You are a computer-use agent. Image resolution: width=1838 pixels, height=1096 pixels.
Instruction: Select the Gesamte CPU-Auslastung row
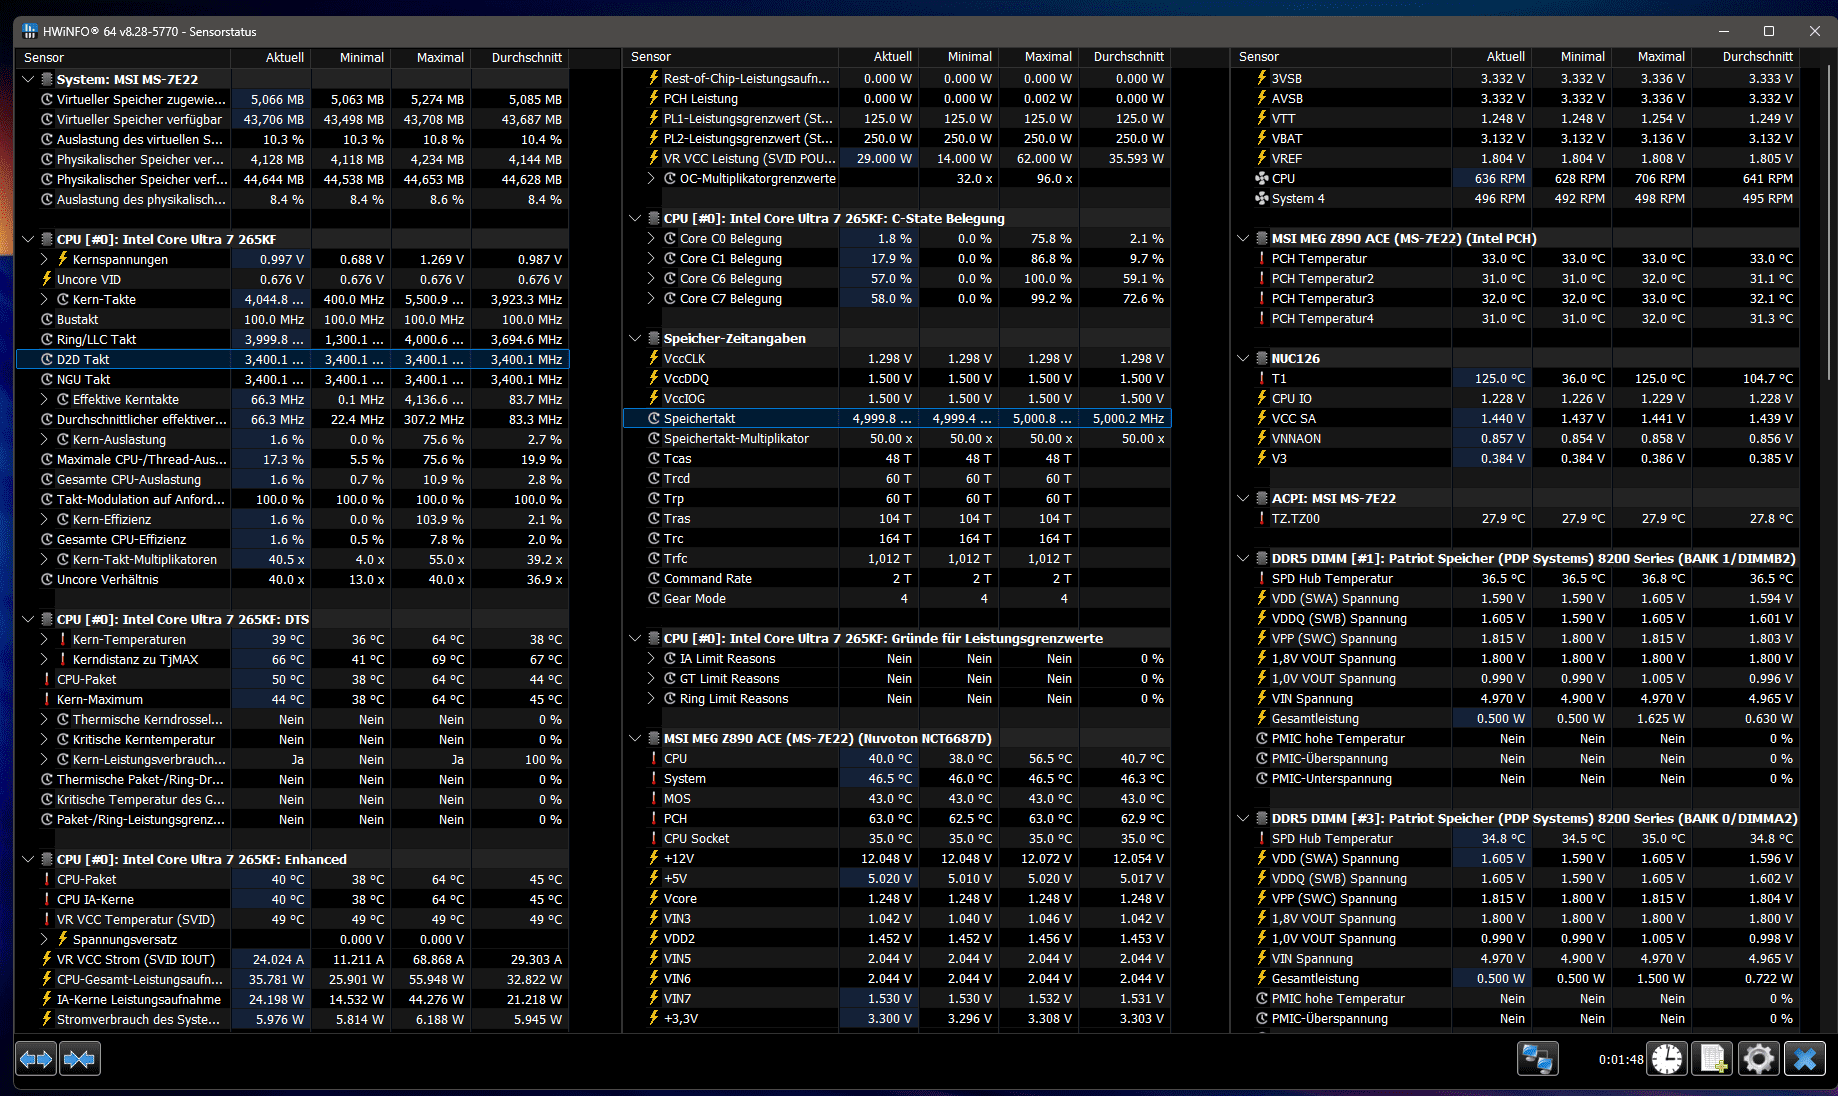tap(293, 479)
